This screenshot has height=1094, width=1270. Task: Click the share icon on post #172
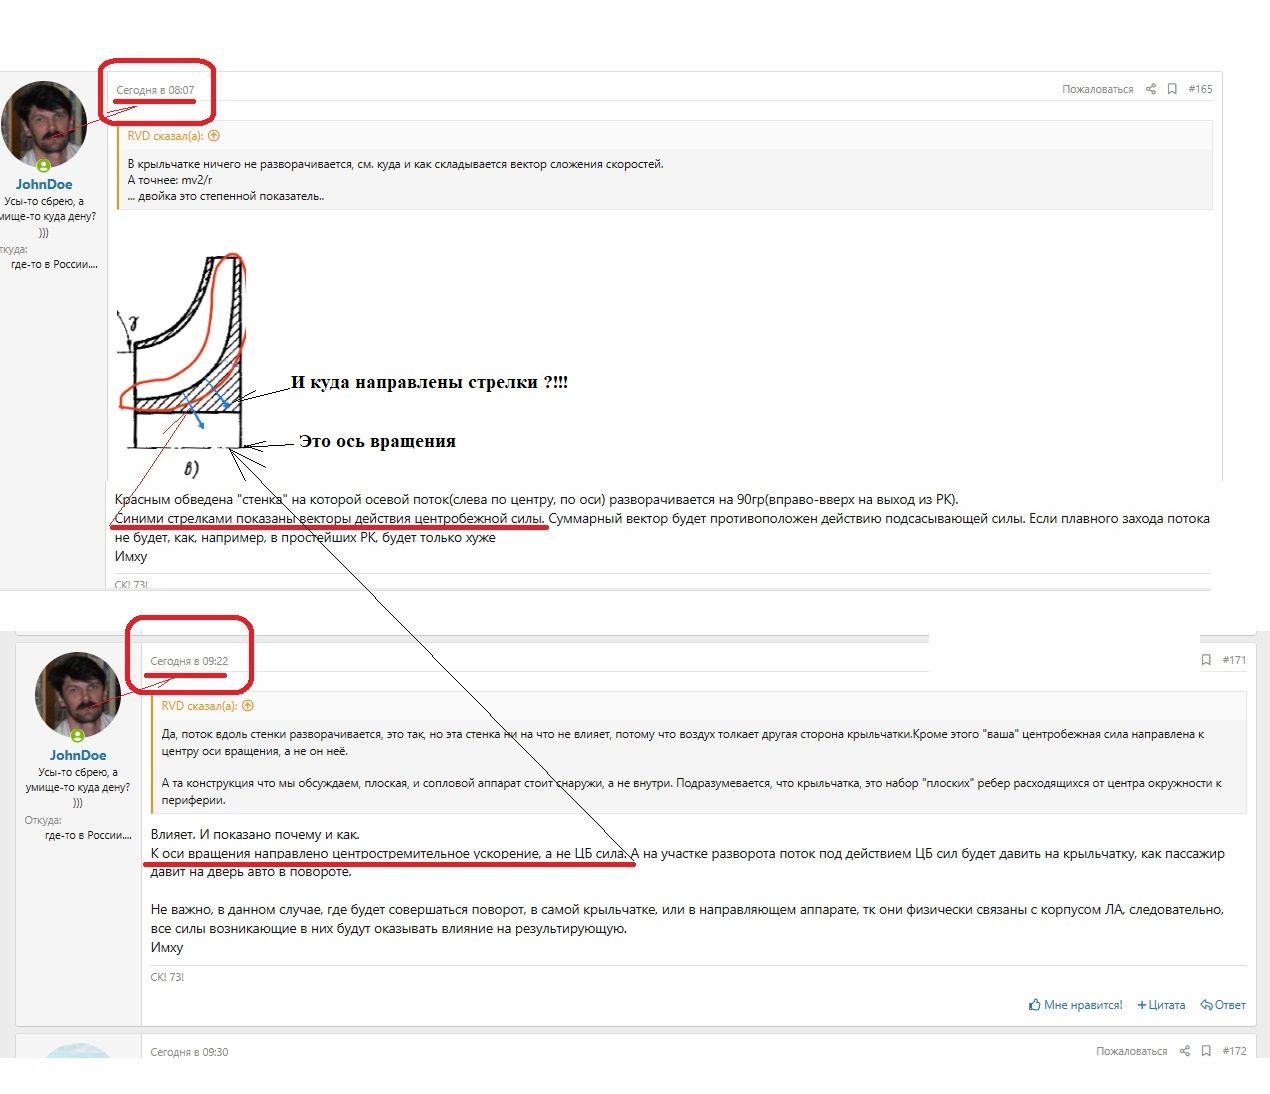coord(1185,1051)
